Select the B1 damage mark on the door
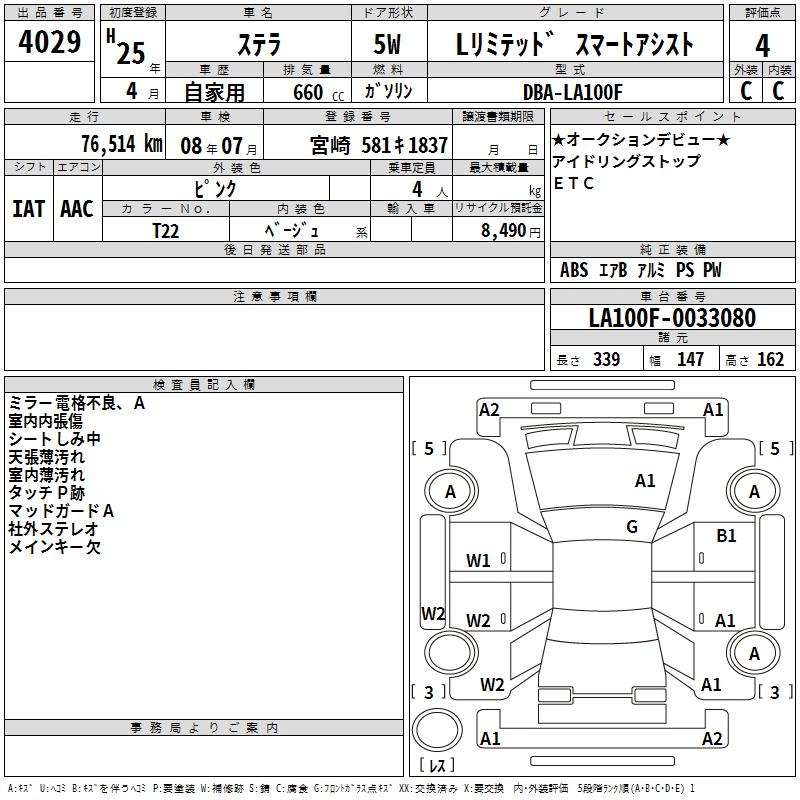This screenshot has width=800, height=800. pyautogui.click(x=726, y=536)
